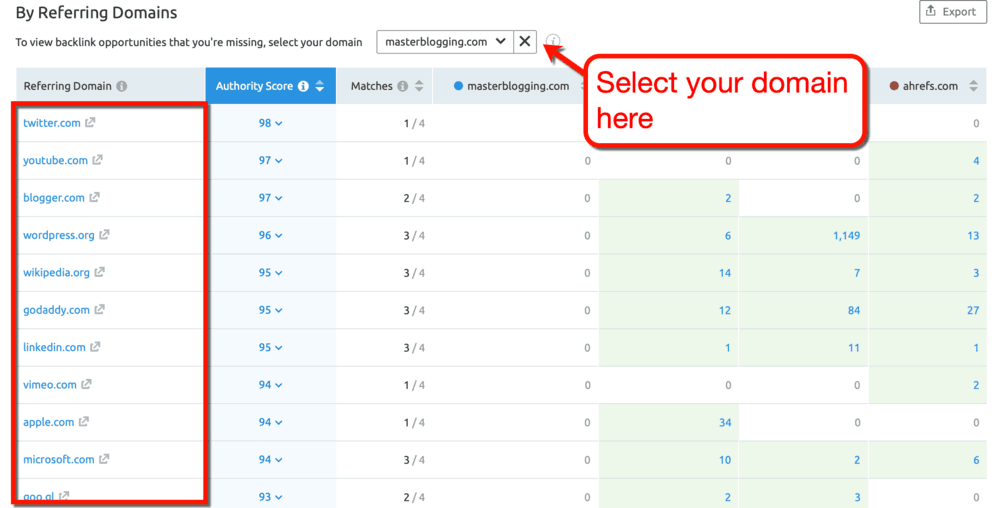This screenshot has width=1000, height=508.
Task: Click 11 backlinks value in linkedin.com row
Action: (x=854, y=348)
